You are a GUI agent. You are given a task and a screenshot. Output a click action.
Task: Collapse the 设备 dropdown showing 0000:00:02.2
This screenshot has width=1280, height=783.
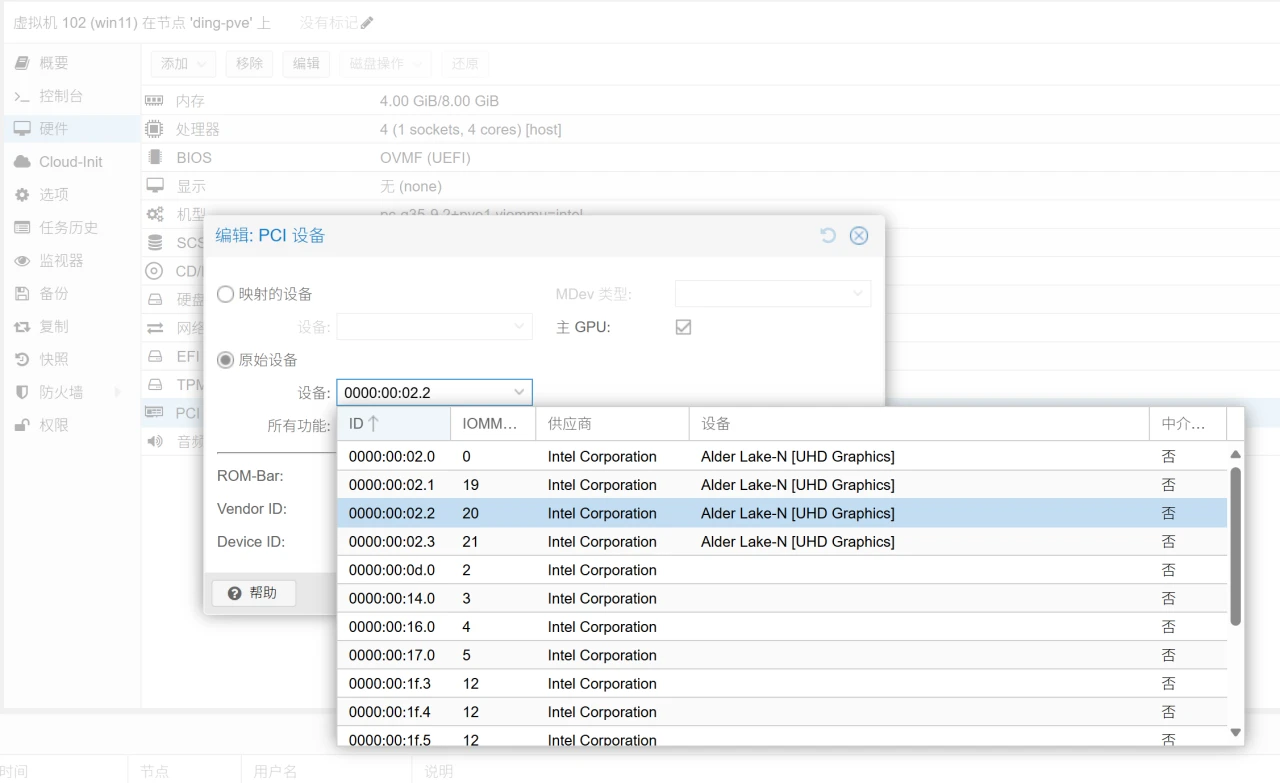coord(519,393)
